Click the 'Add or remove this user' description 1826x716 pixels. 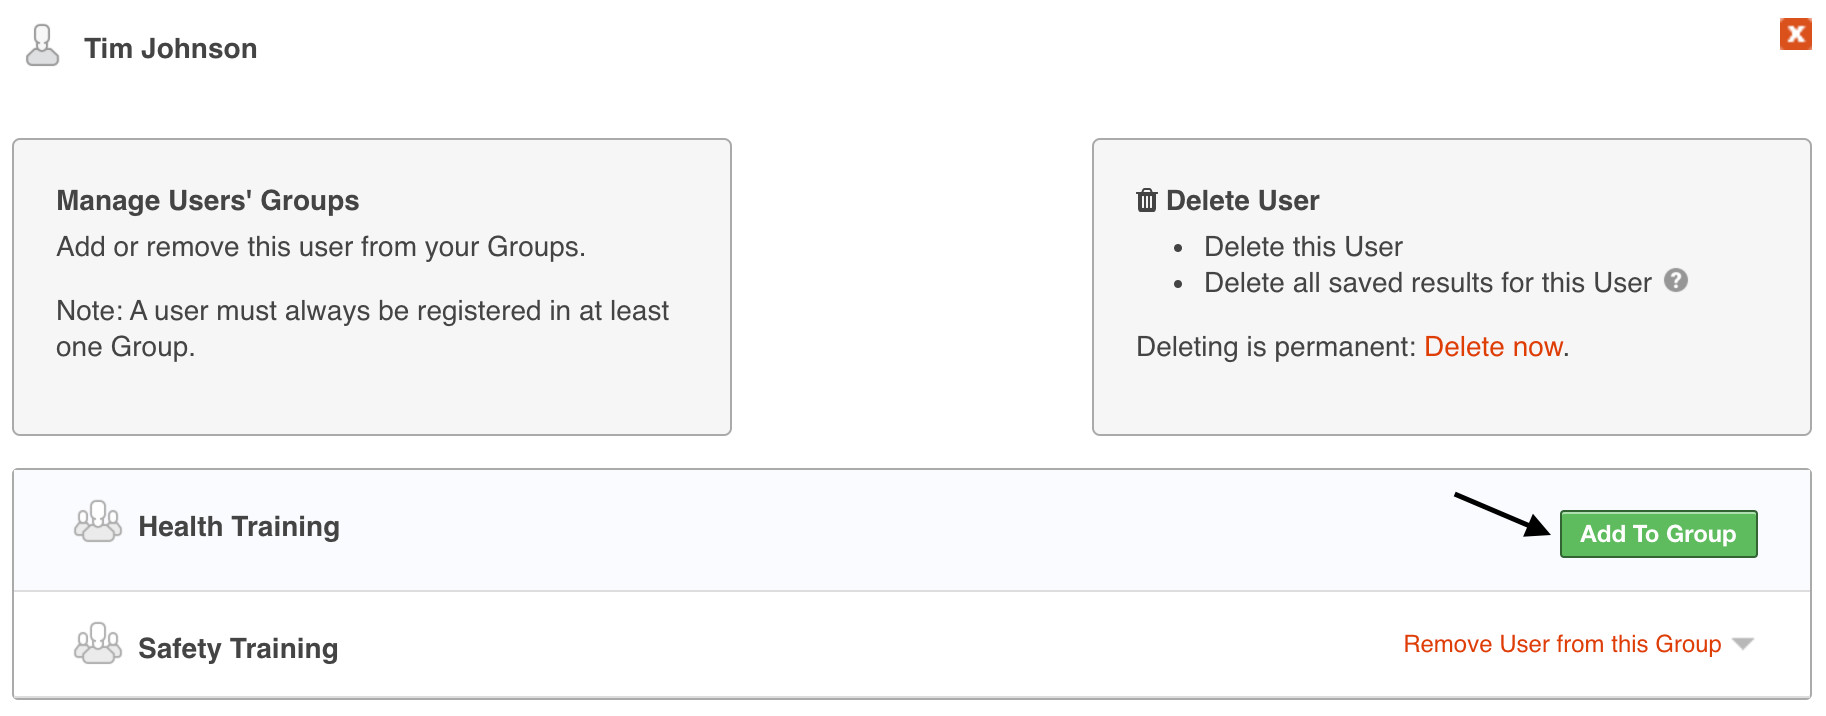coord(321,247)
